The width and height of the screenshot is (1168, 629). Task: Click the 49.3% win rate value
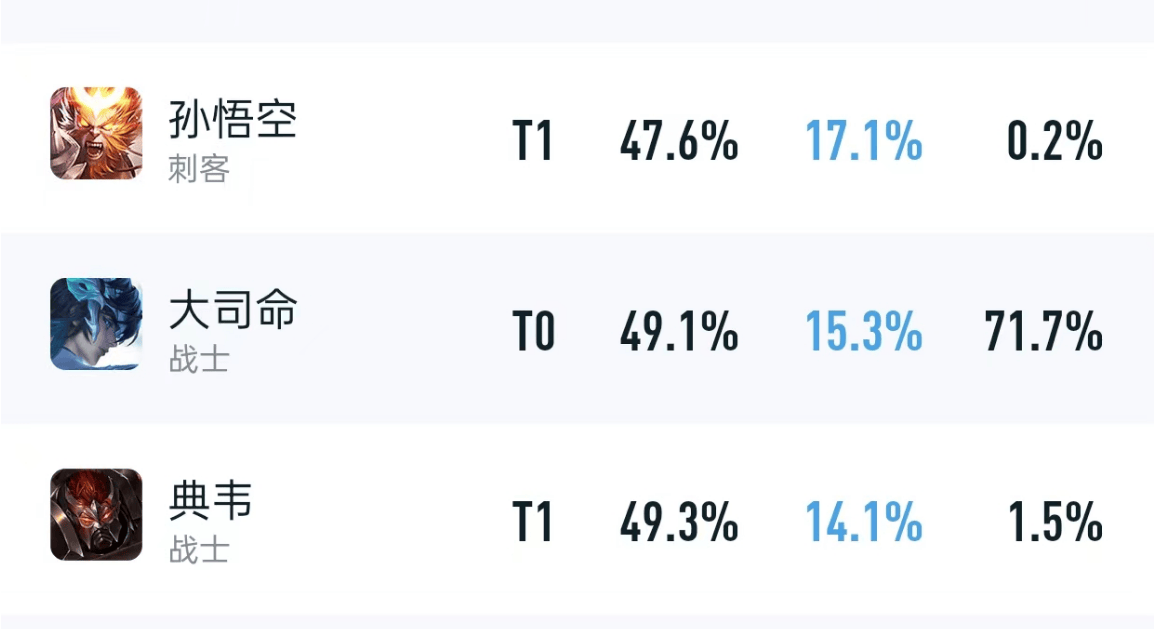679,522
